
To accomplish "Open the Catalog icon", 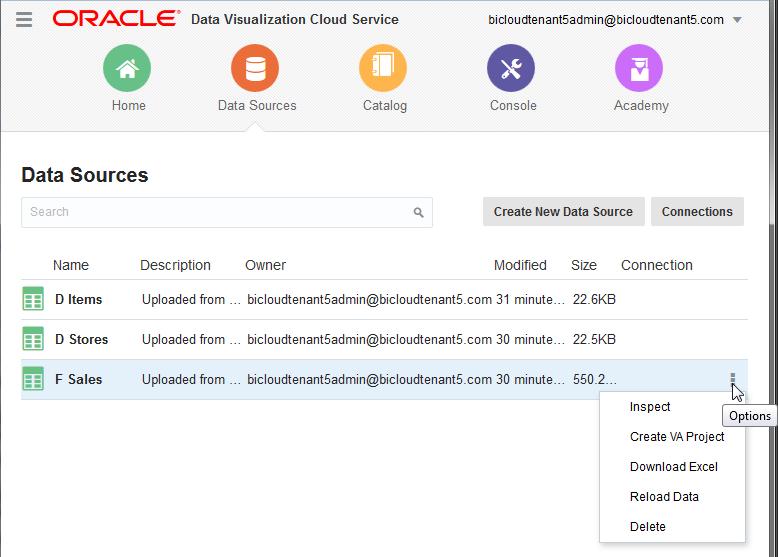I will point(383,68).
